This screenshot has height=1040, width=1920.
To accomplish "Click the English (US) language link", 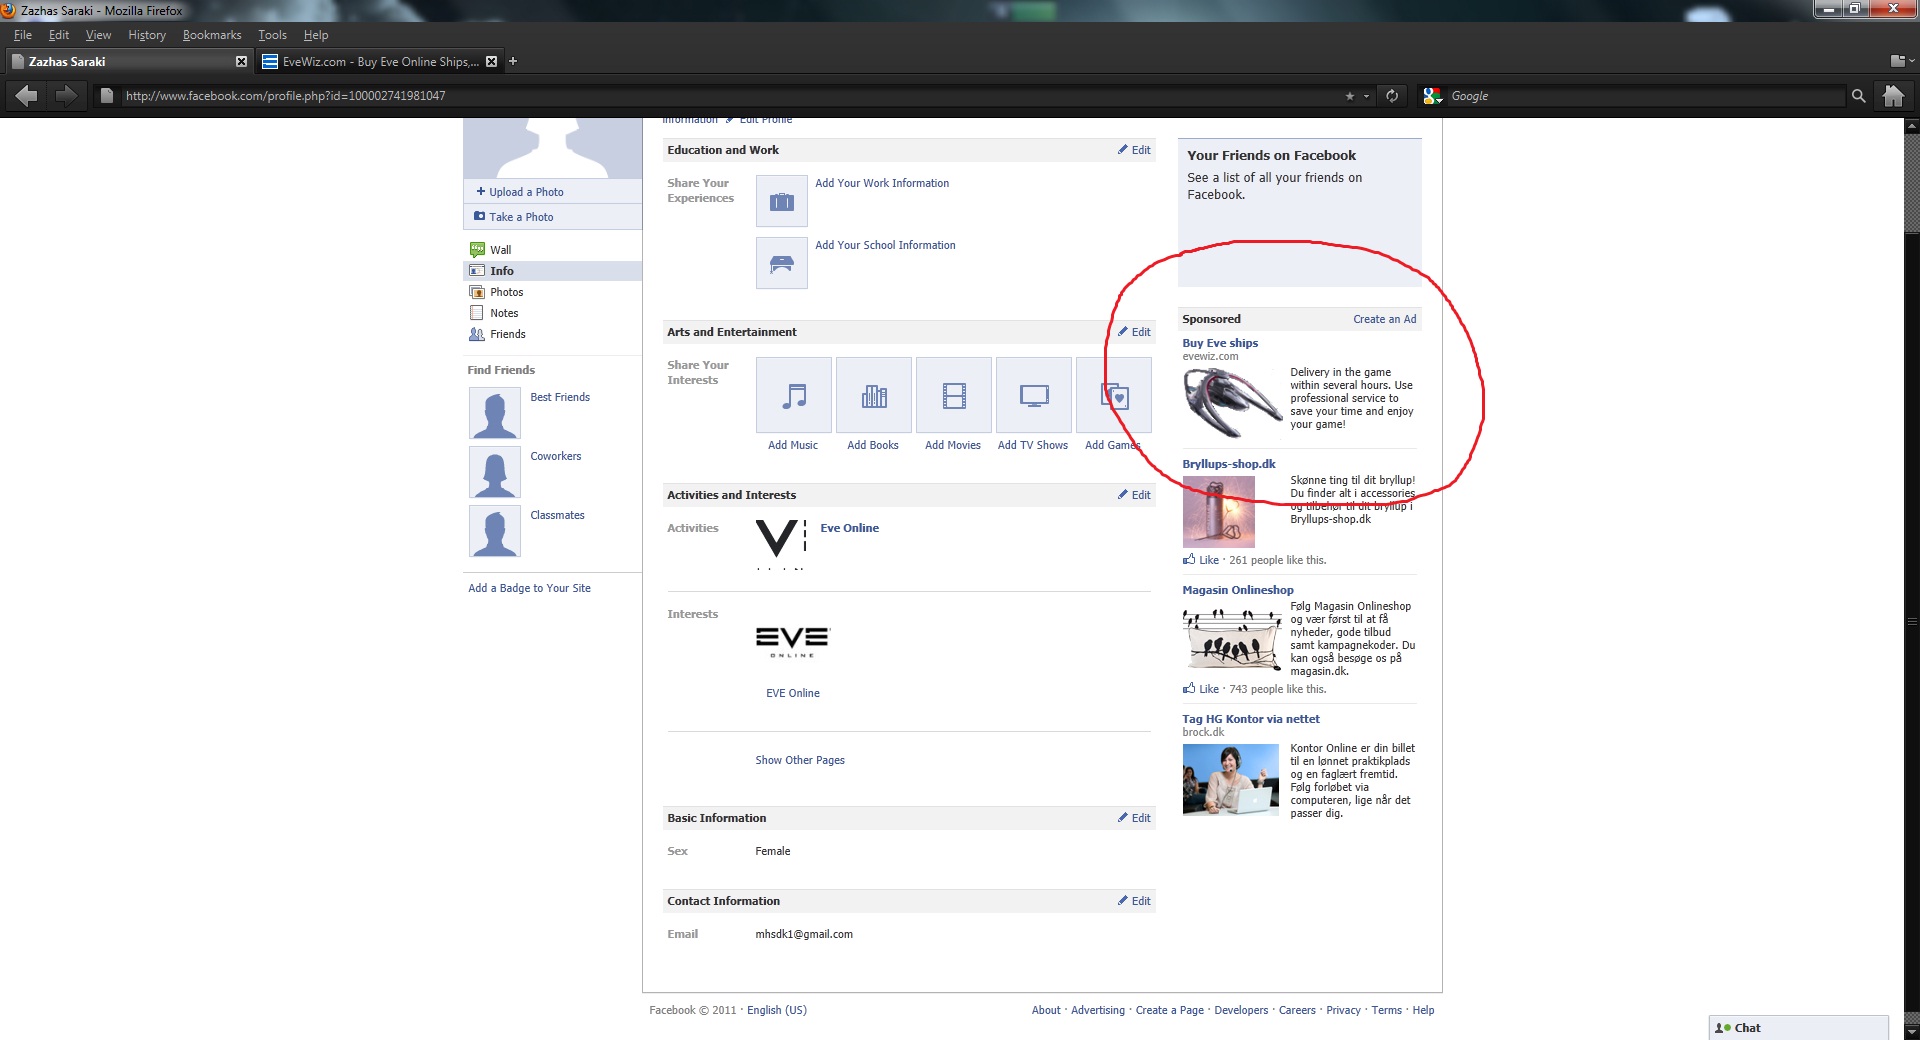I will coord(777,1010).
